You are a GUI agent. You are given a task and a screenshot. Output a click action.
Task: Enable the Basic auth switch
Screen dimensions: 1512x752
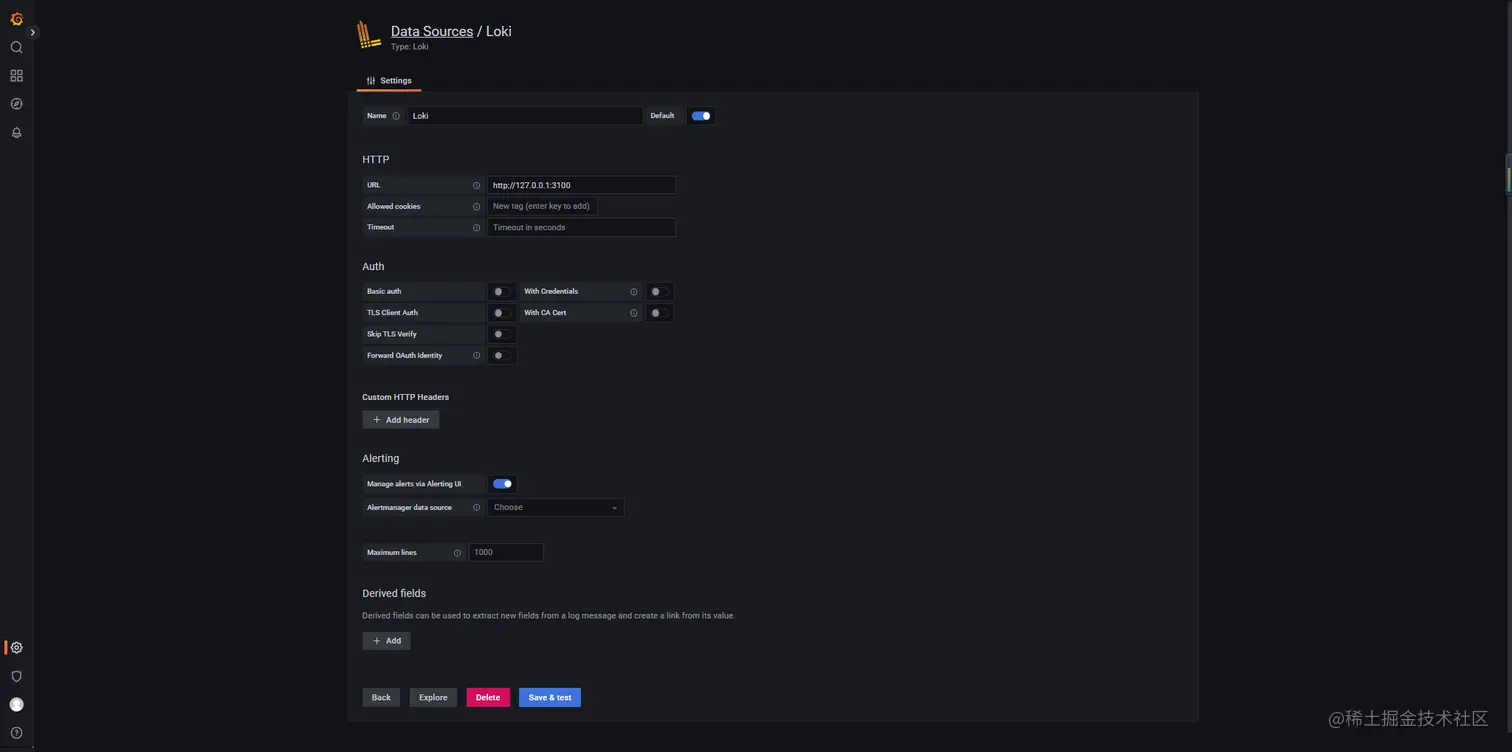pyautogui.click(x=502, y=292)
